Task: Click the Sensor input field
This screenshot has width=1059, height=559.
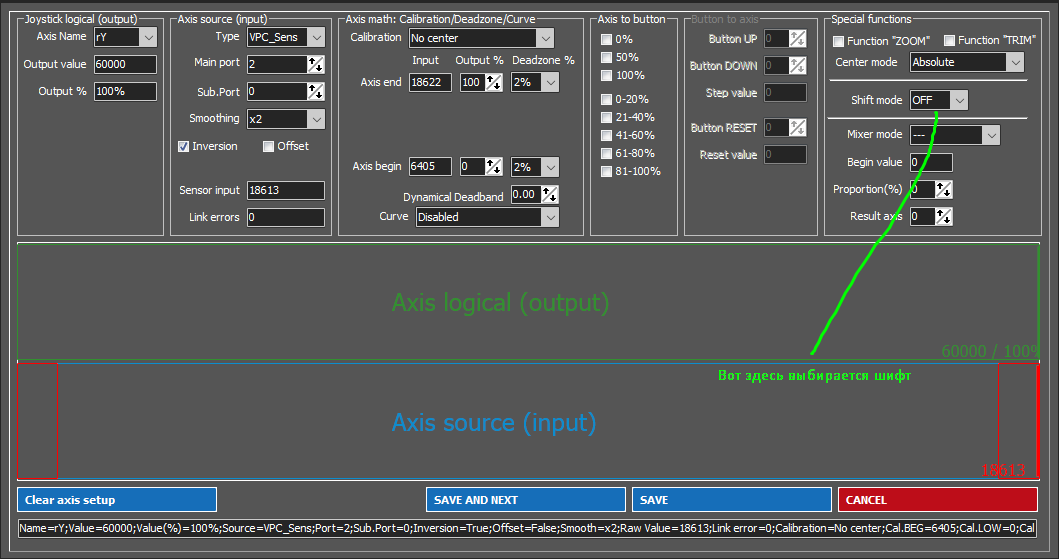Action: (286, 190)
